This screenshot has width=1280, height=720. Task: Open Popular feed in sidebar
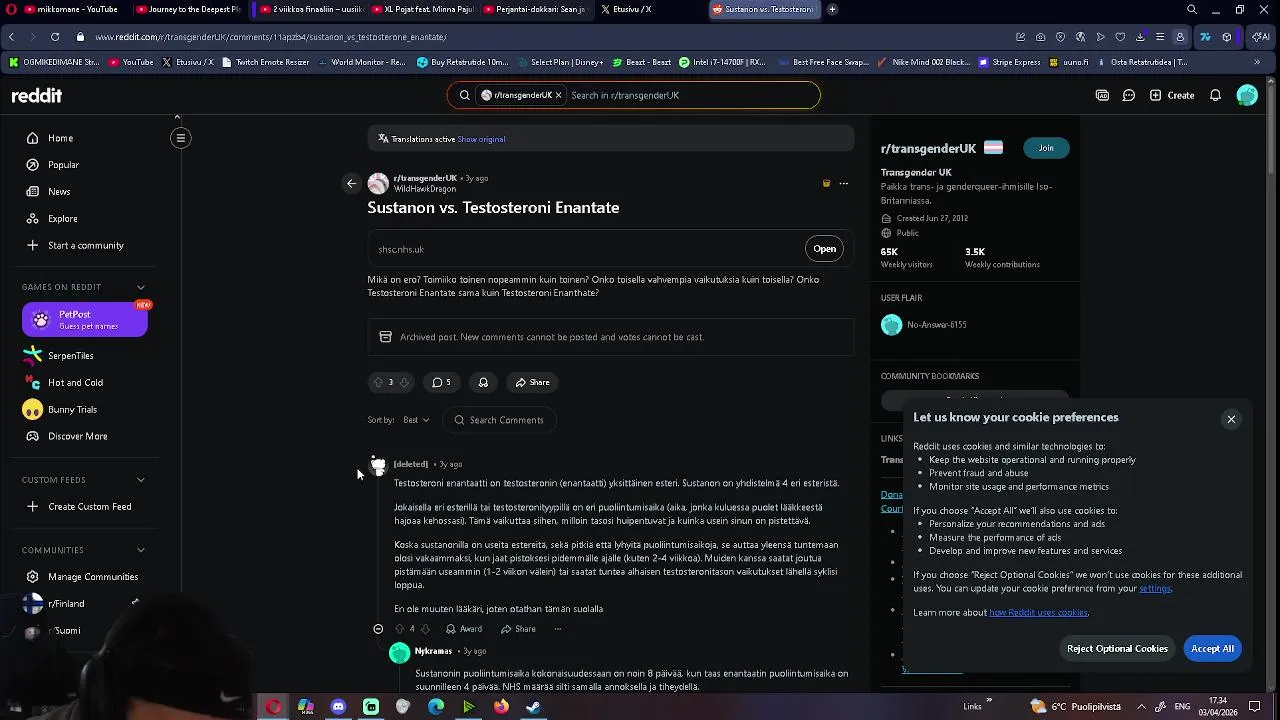[x=63, y=165]
